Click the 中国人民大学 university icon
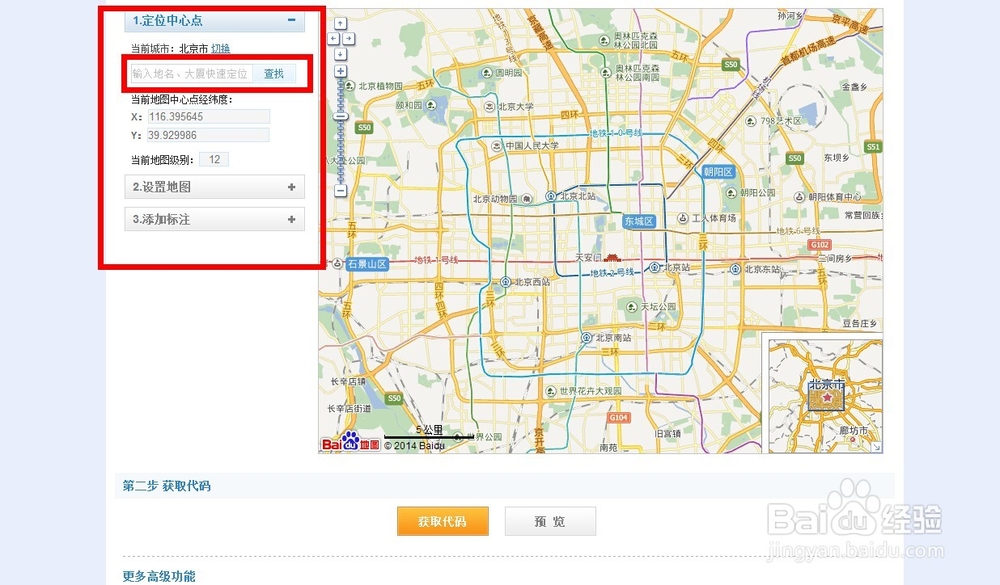Image resolution: width=1000 pixels, height=585 pixels. (x=497, y=146)
